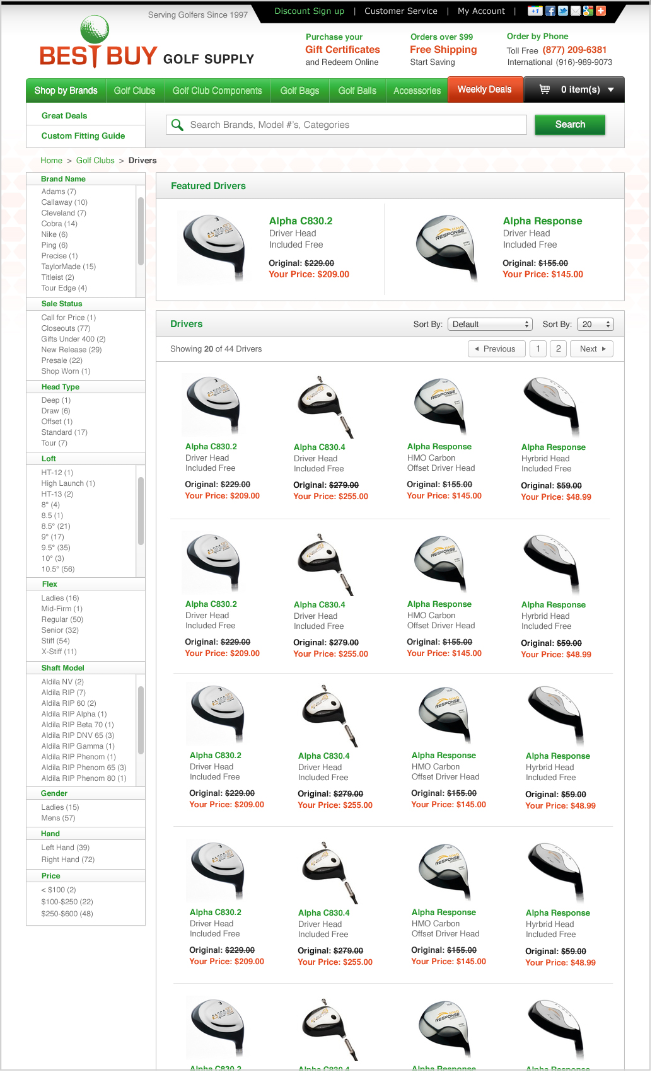Screen dimensions: 651x1071
Task: Filter by shaft Aldila NV (2)
Action: click(x=62, y=682)
